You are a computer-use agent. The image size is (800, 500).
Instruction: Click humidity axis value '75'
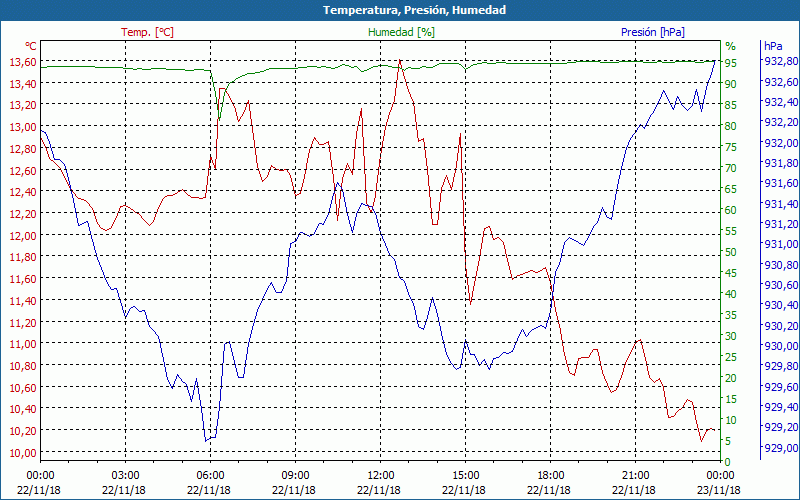(x=731, y=147)
